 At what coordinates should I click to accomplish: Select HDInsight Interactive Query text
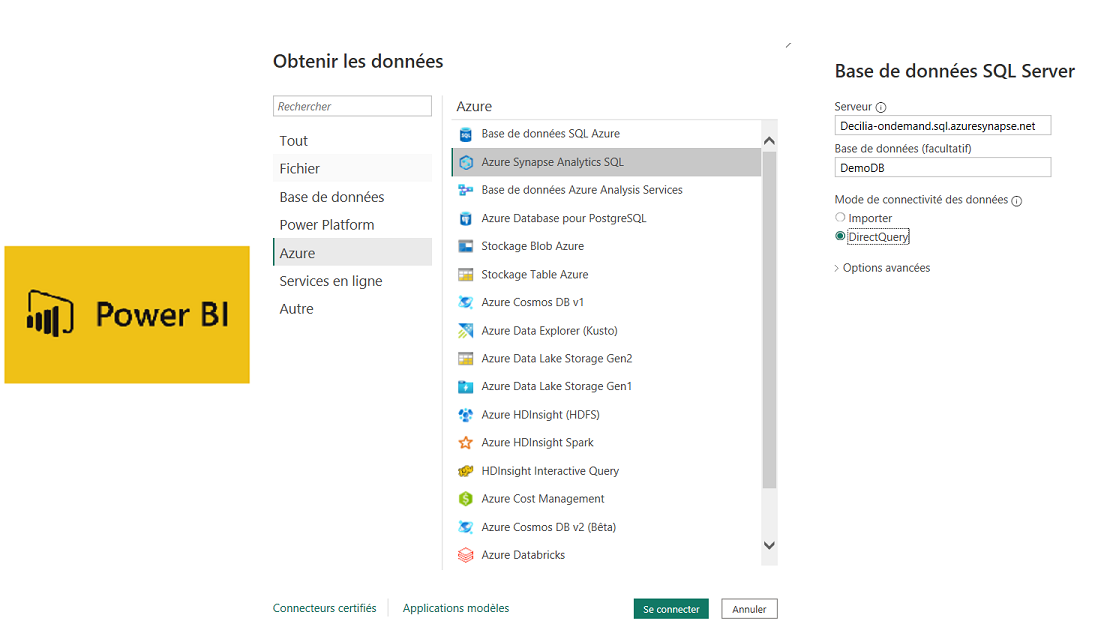click(x=550, y=470)
